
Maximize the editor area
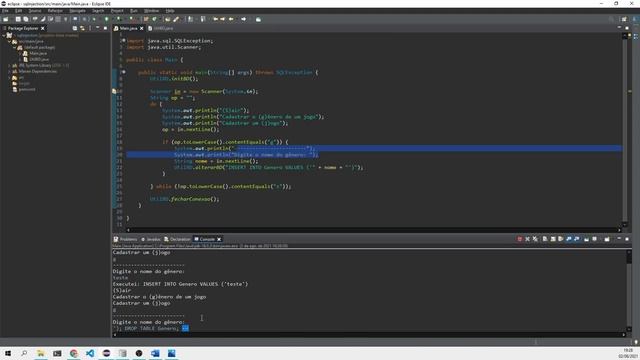tap(627, 28)
